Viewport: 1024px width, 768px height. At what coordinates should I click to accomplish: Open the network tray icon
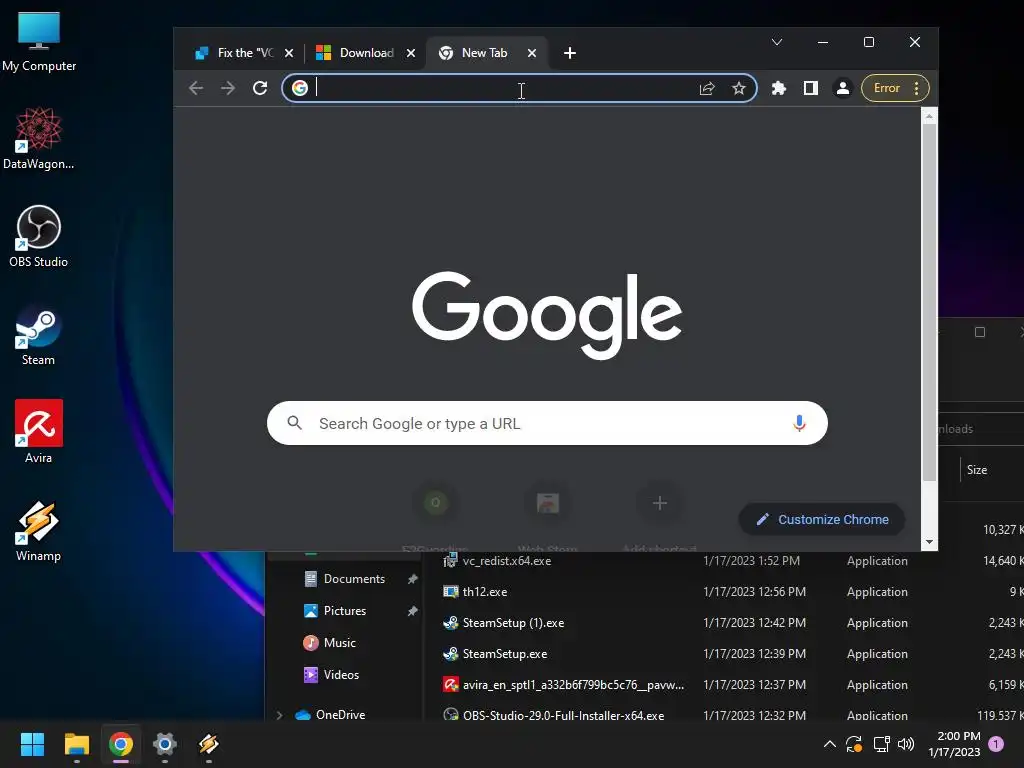882,744
